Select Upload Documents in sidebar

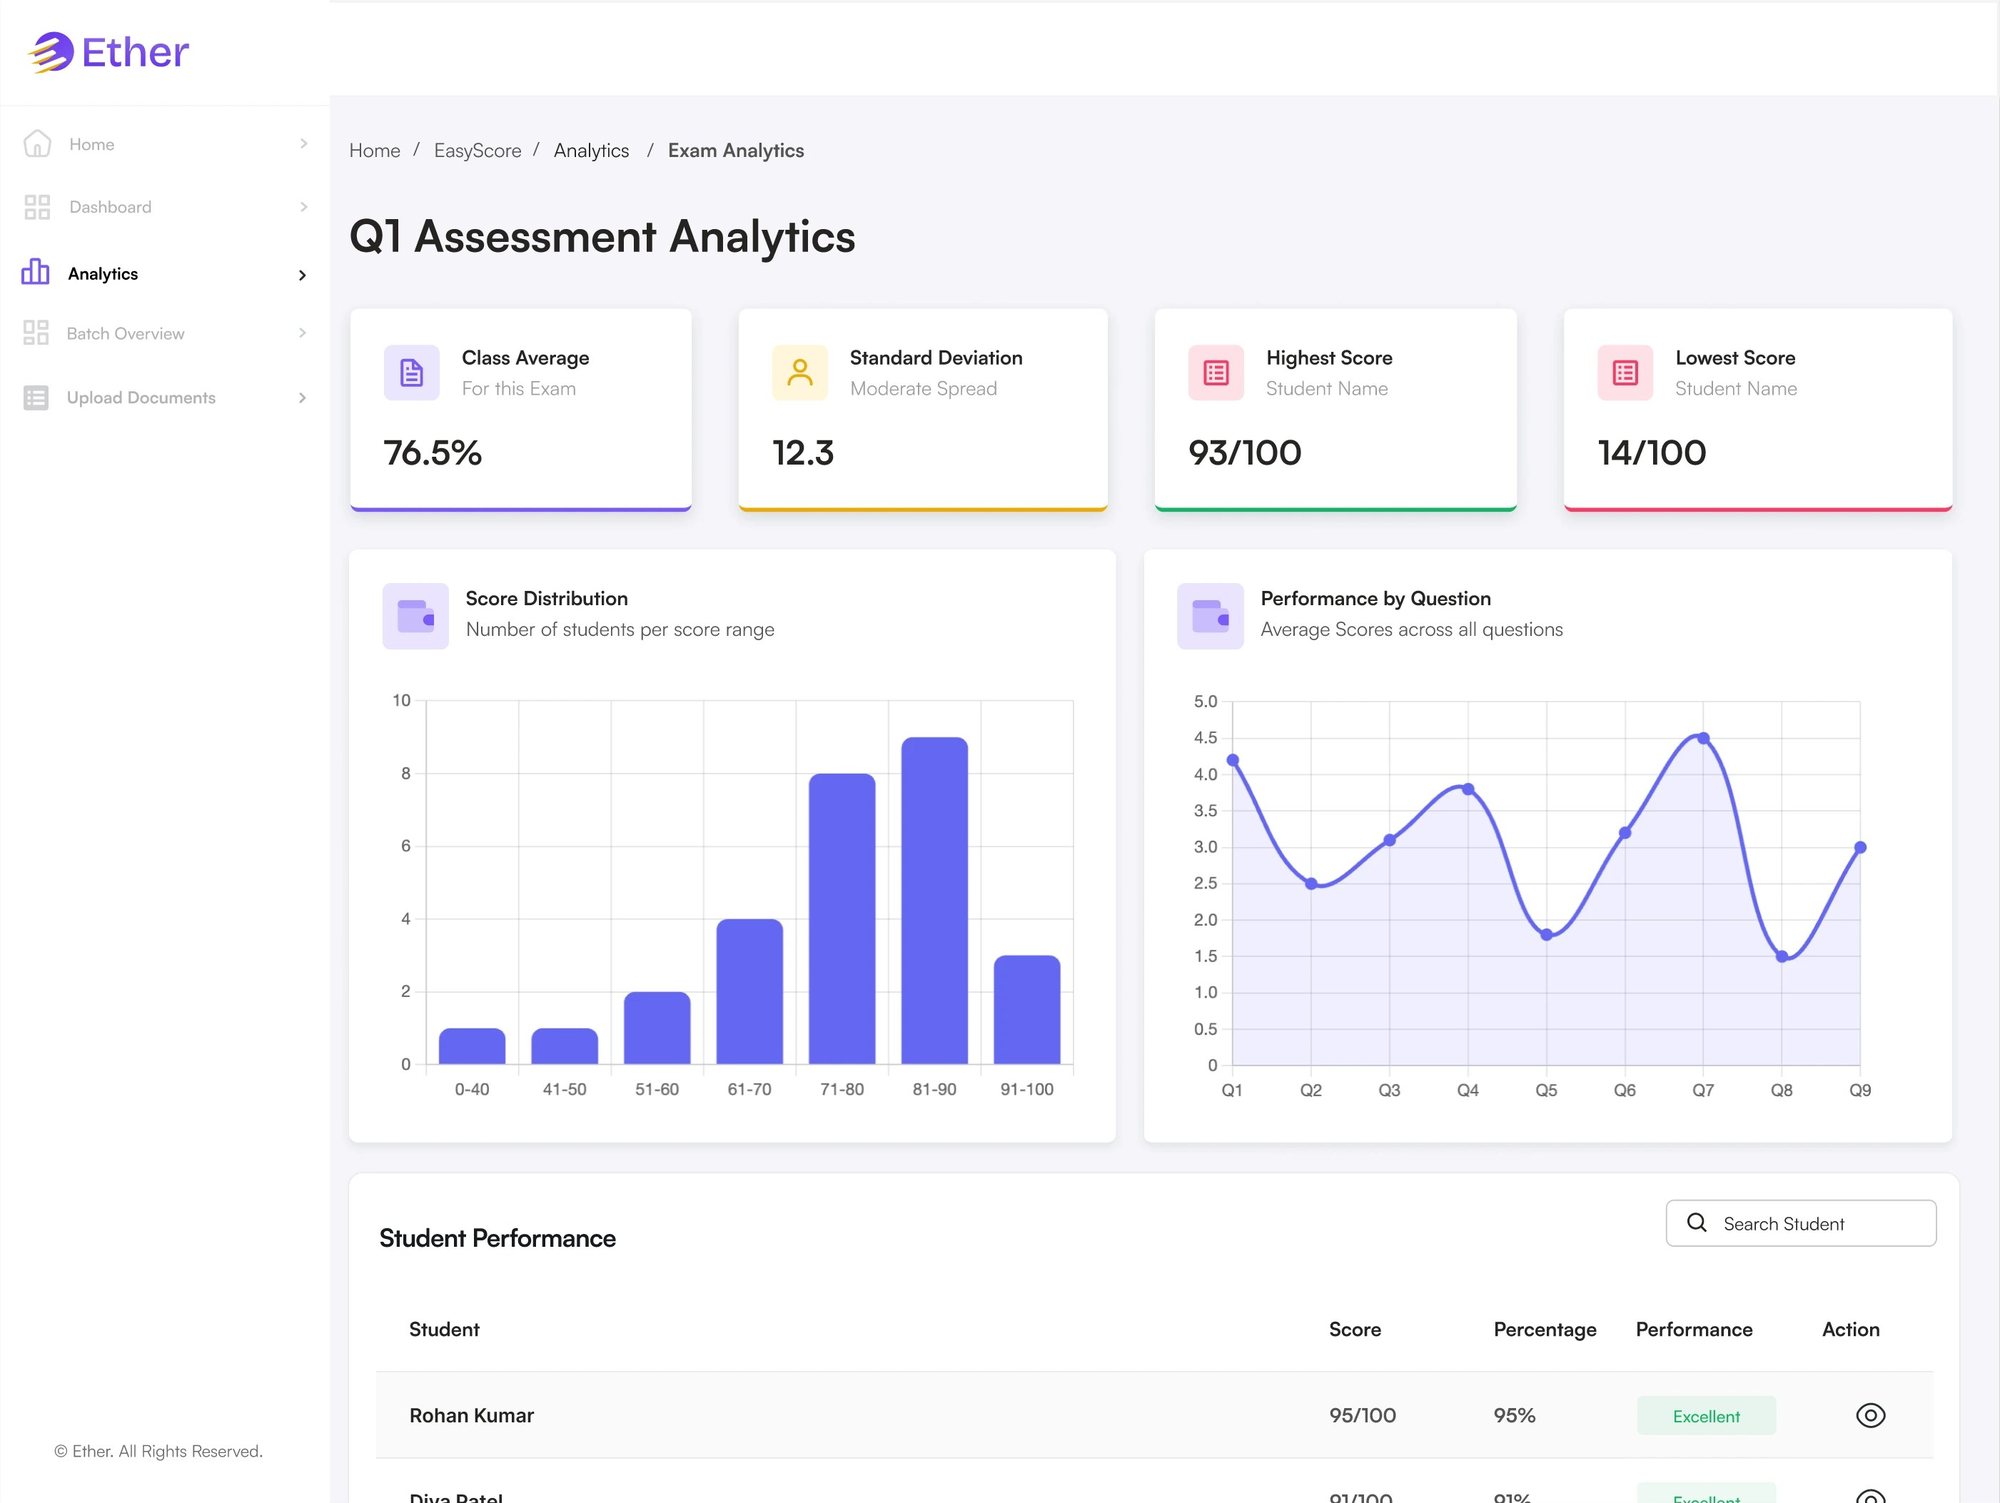click(165, 398)
